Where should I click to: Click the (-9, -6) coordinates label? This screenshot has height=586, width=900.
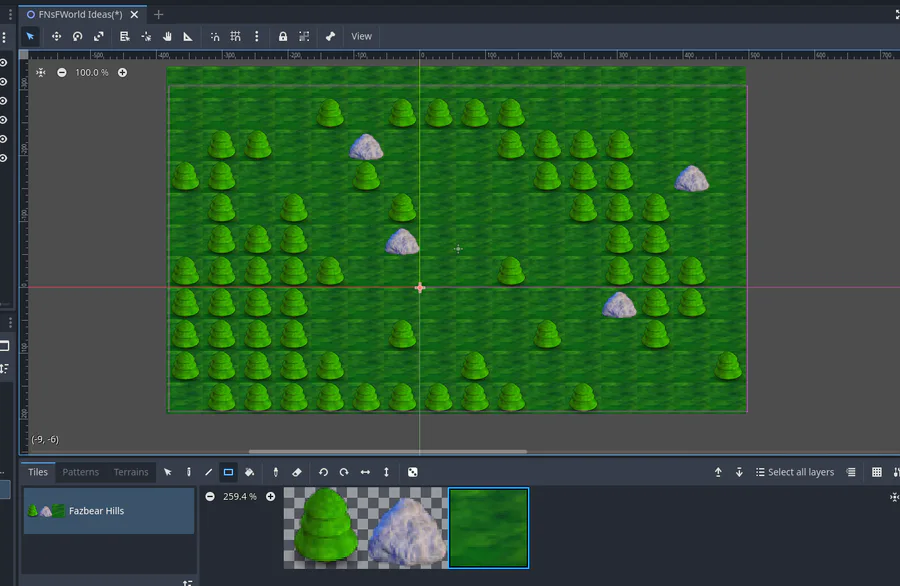coord(45,440)
